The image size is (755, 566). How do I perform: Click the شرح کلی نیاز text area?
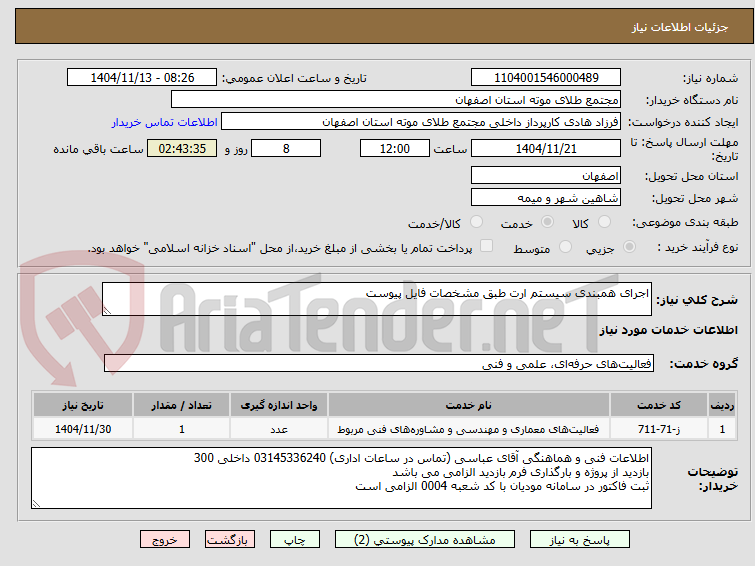pyautogui.click(x=377, y=299)
